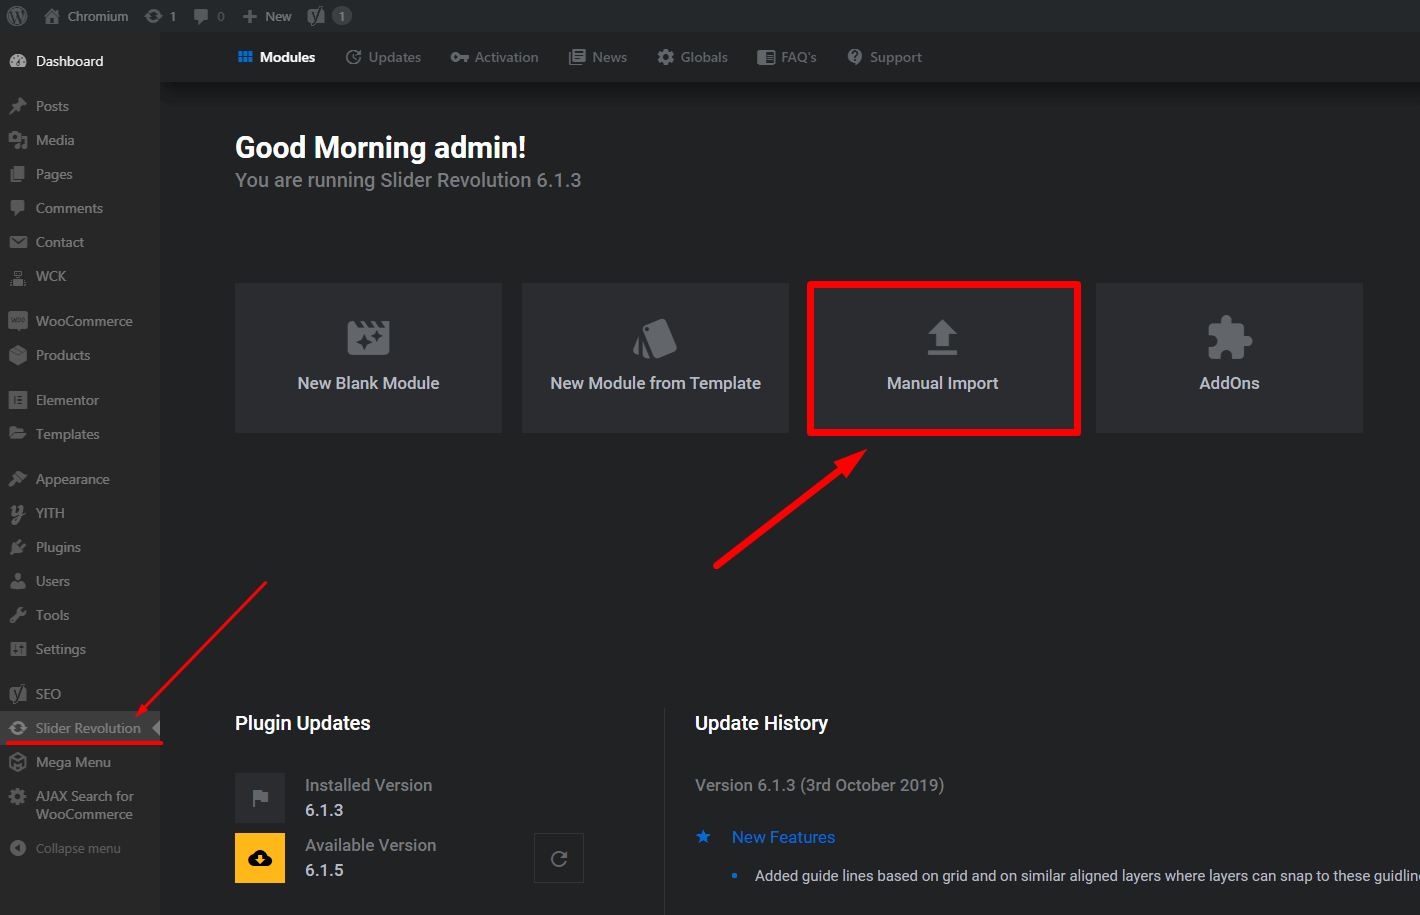
Task: Open Chromium site home link
Action: click(86, 16)
